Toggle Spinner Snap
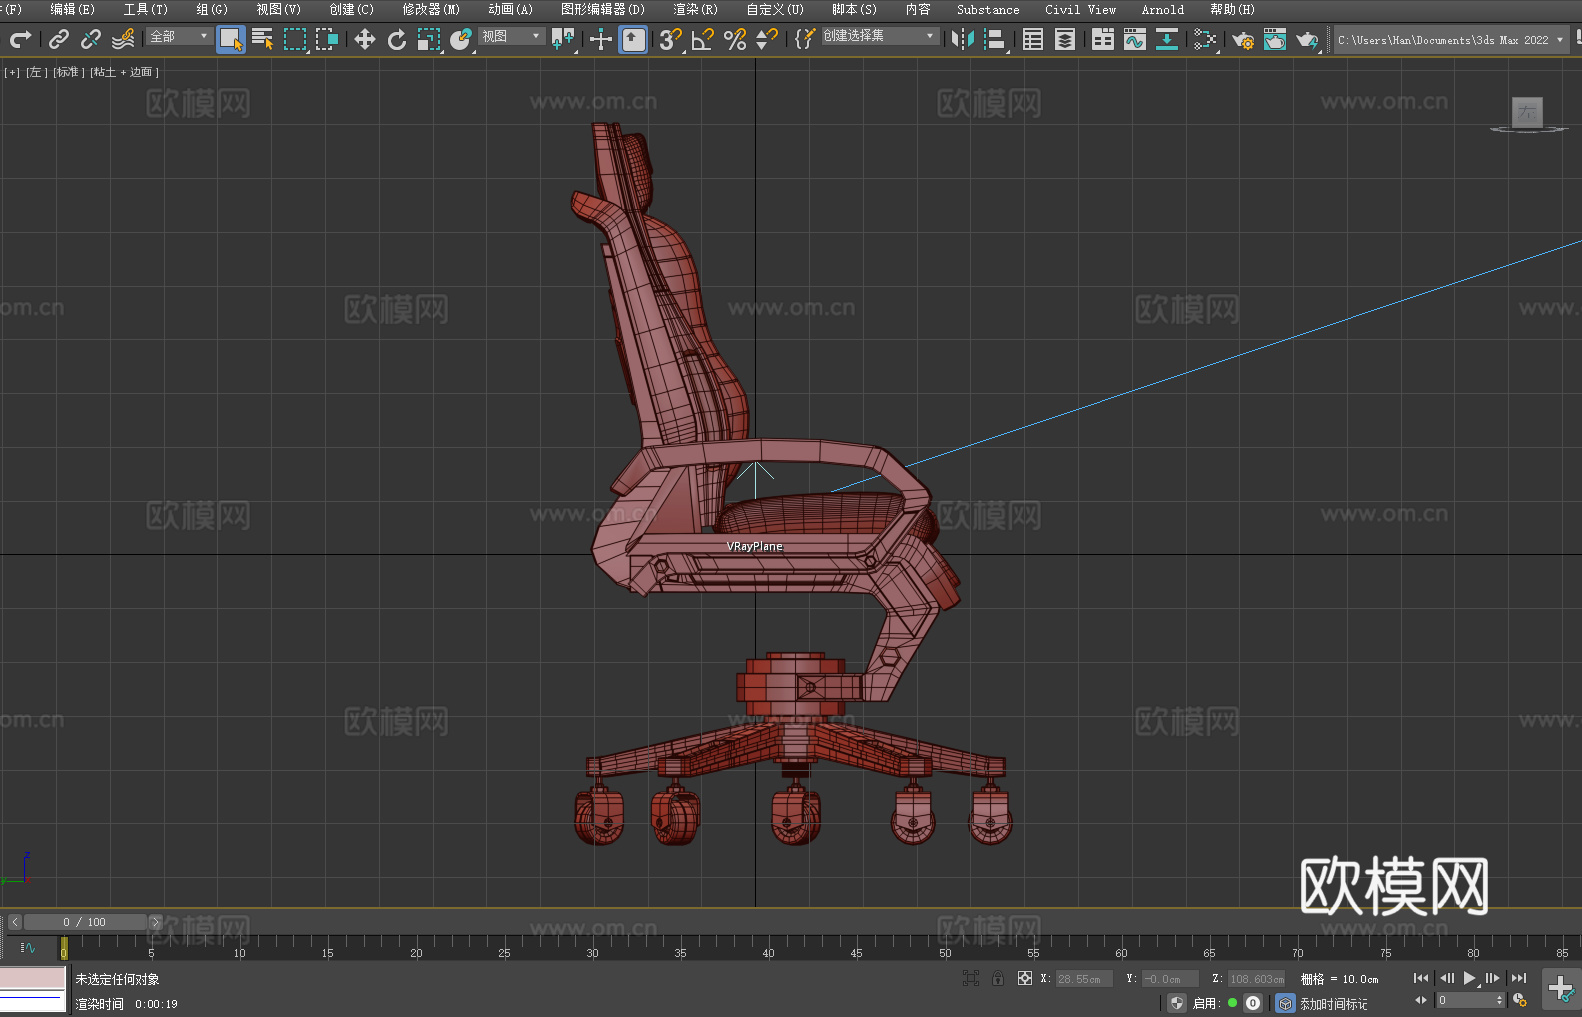Screen dimensions: 1582x1017 tap(767, 39)
